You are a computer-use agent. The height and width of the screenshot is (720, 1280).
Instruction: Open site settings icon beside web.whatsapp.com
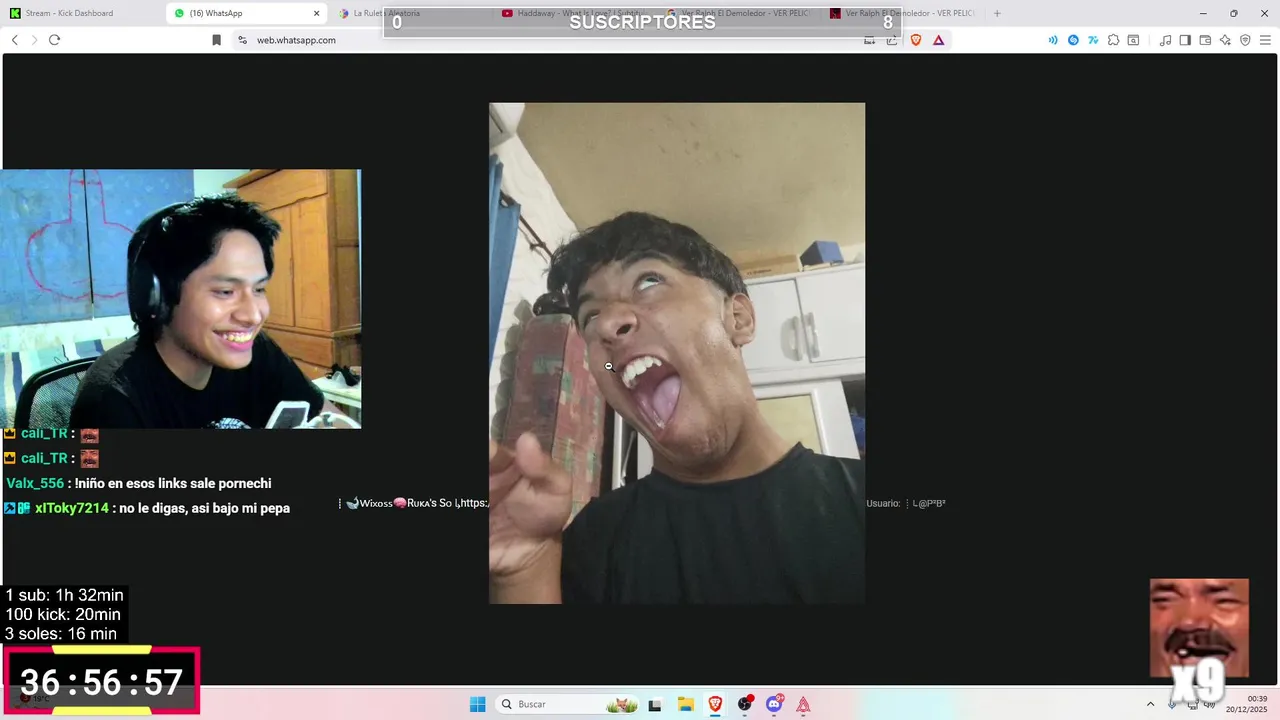tap(242, 40)
